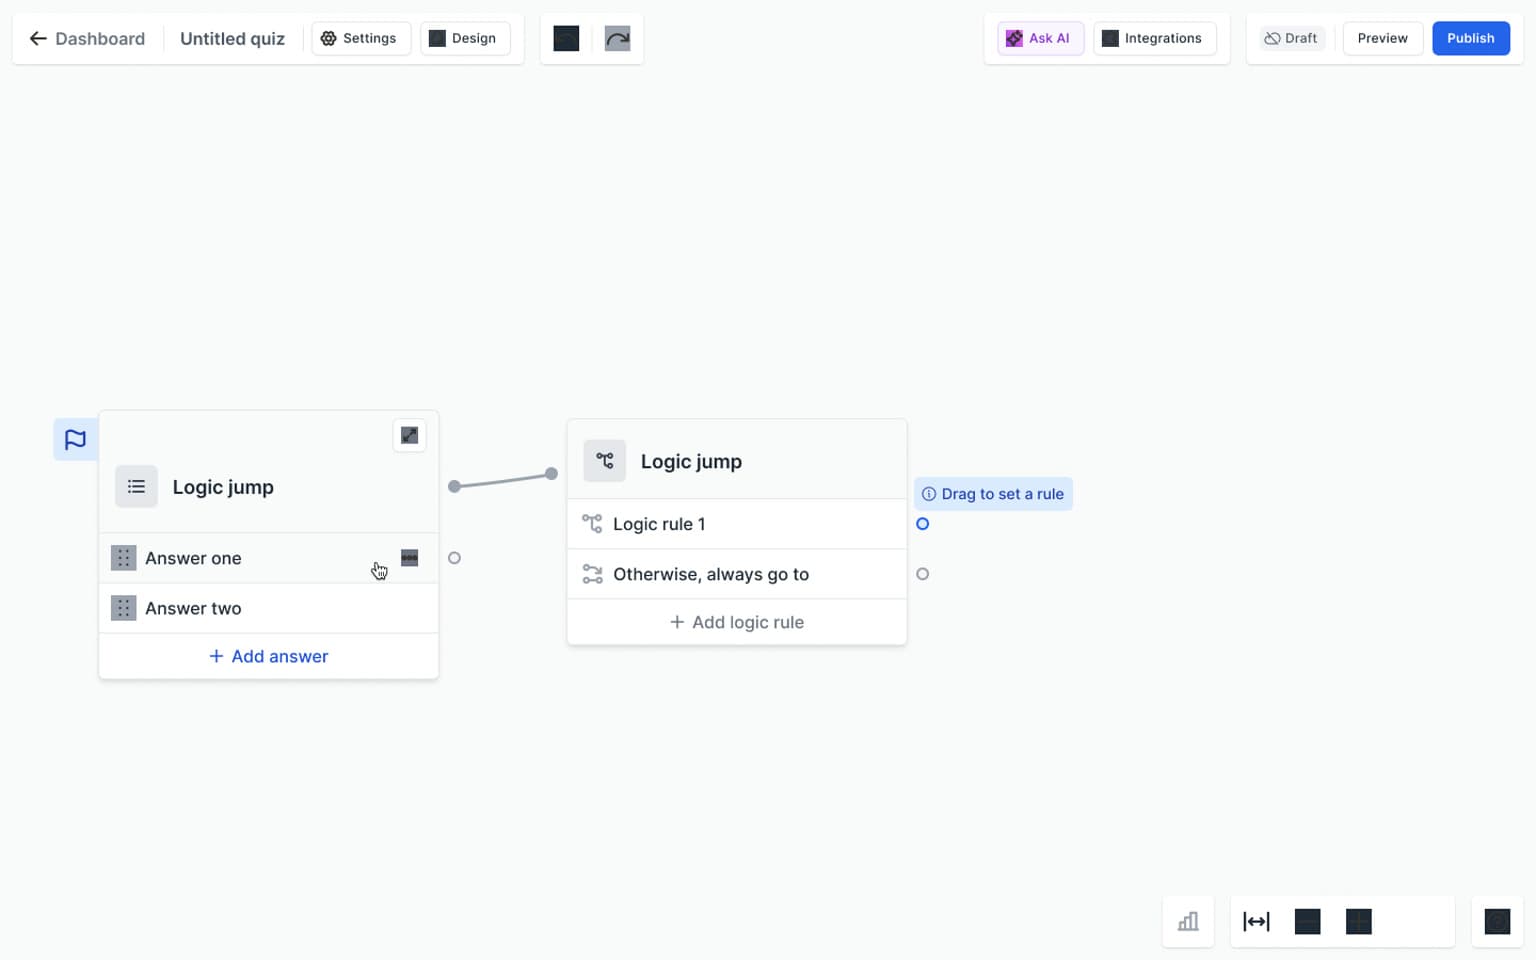Click the Otherwise row output connector
Image resolution: width=1536 pixels, height=960 pixels.
click(x=922, y=574)
